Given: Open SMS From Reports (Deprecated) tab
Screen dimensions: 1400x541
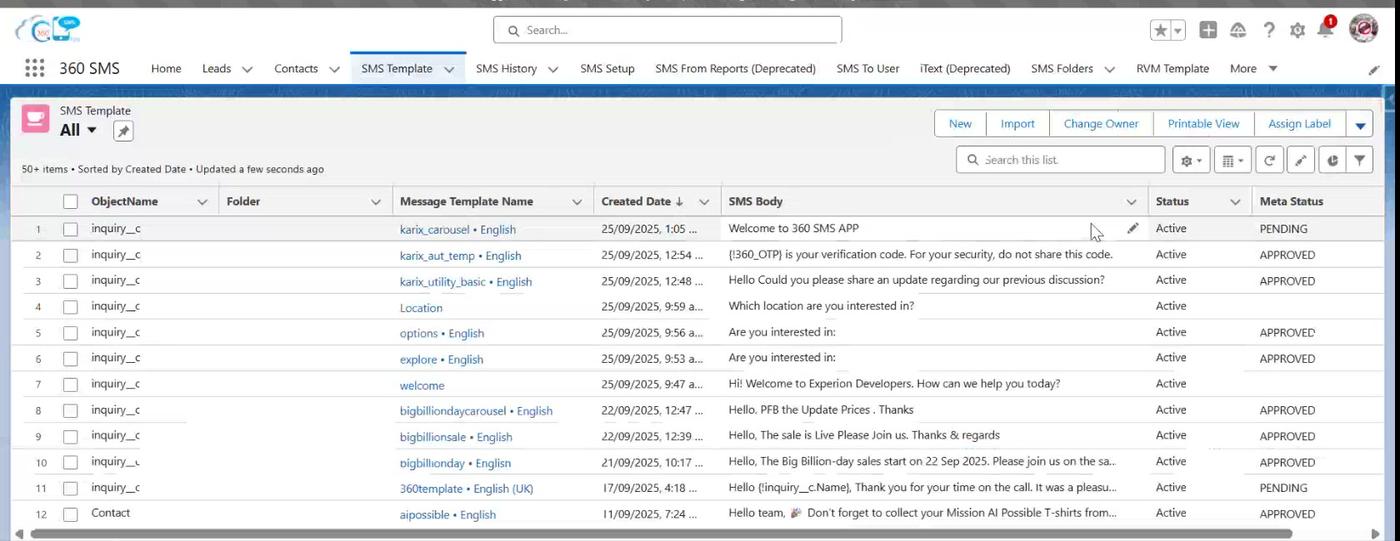Looking at the screenshot, I should [x=735, y=69].
